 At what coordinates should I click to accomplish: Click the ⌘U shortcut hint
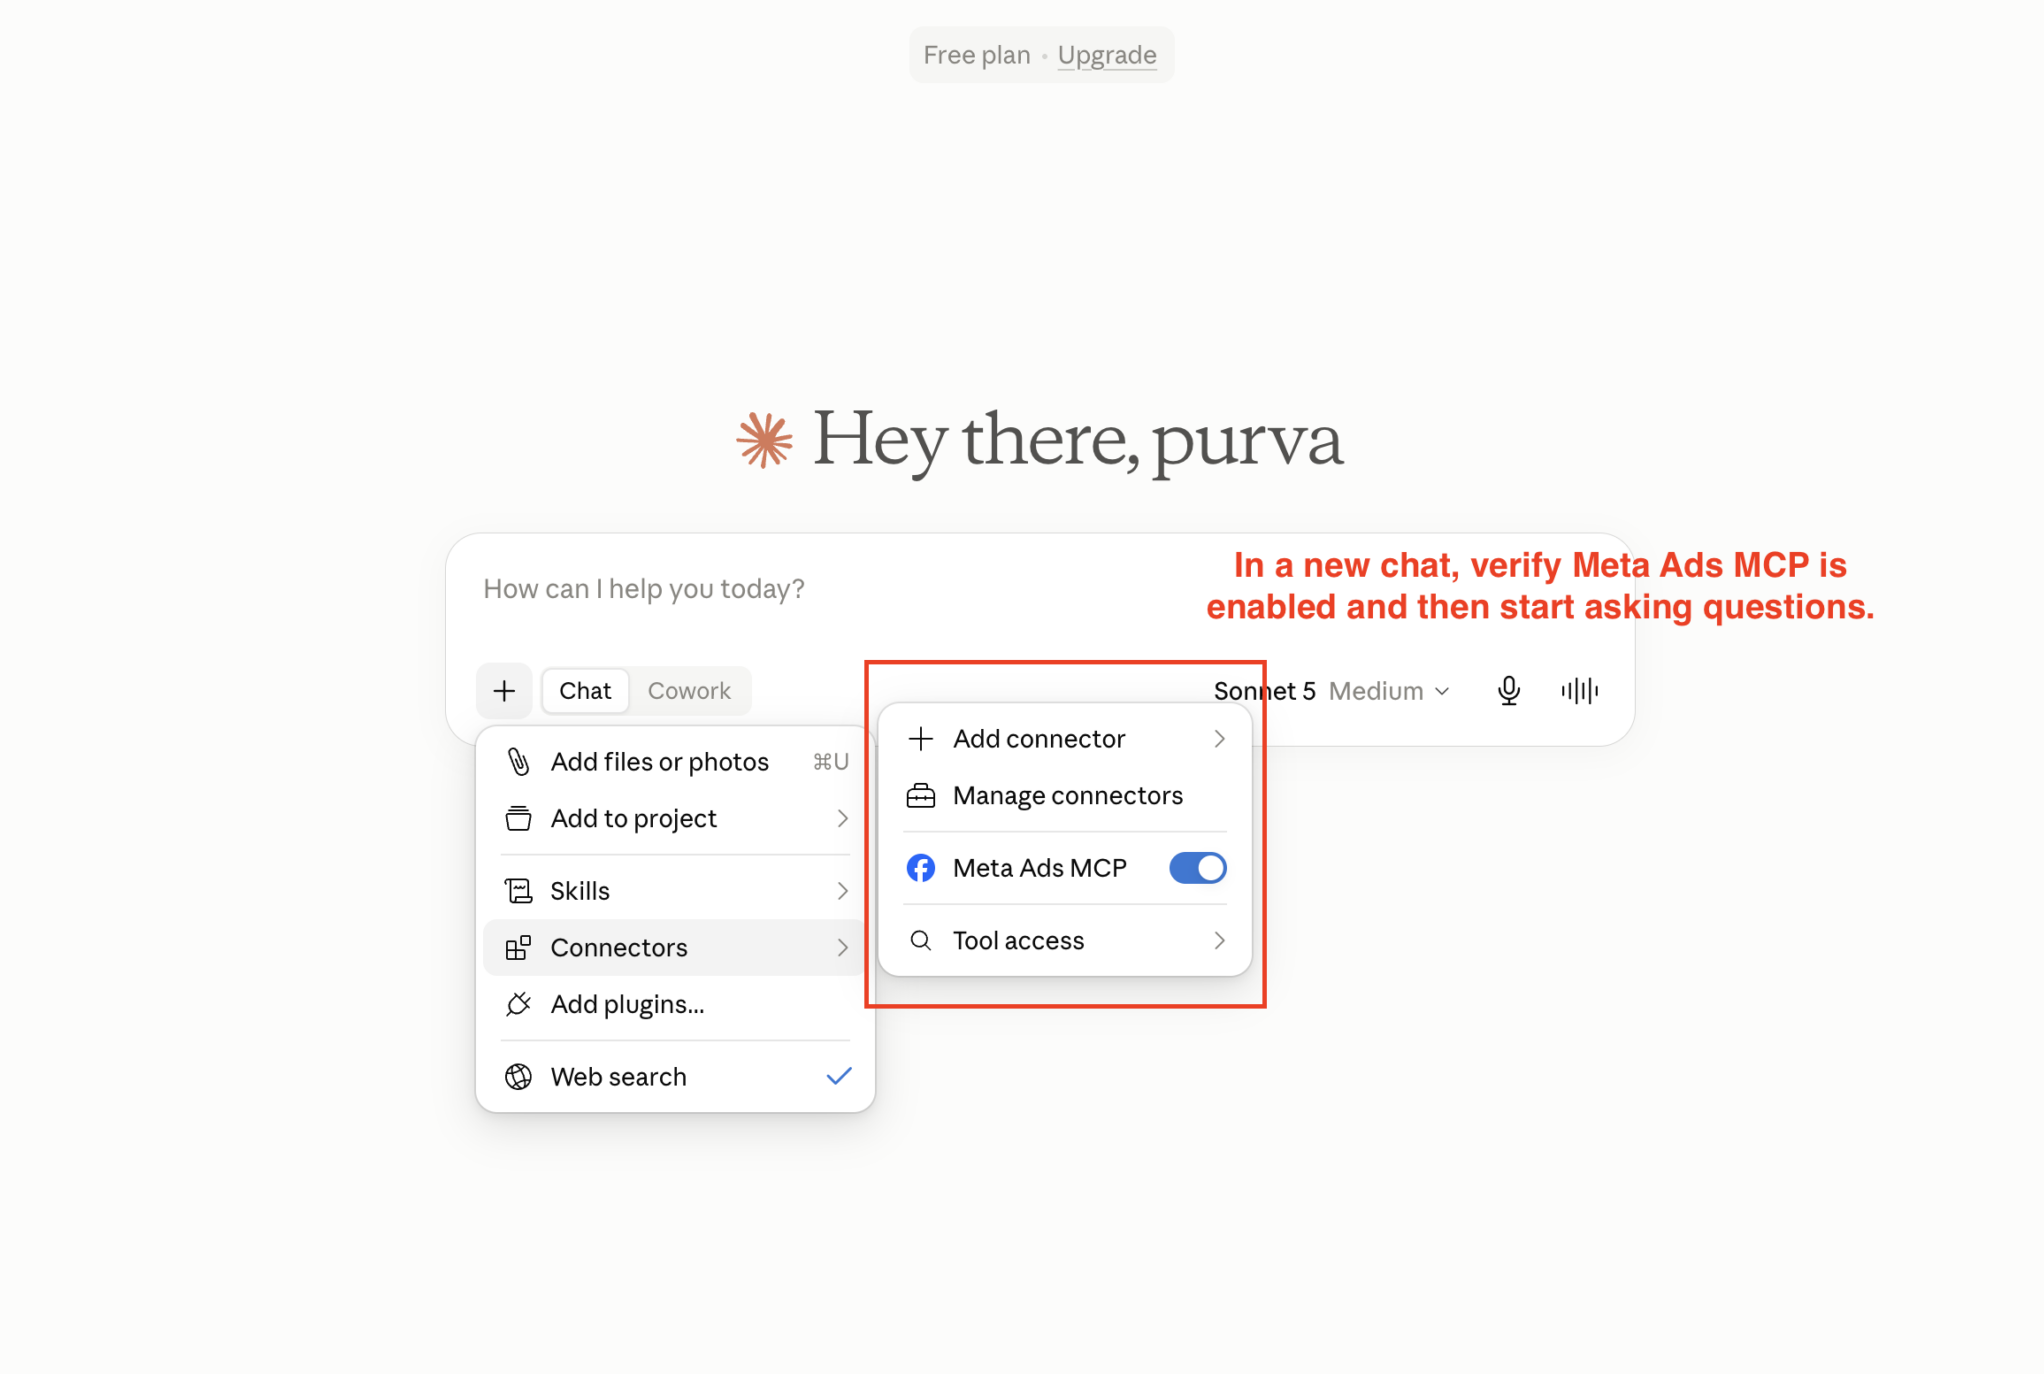point(830,762)
